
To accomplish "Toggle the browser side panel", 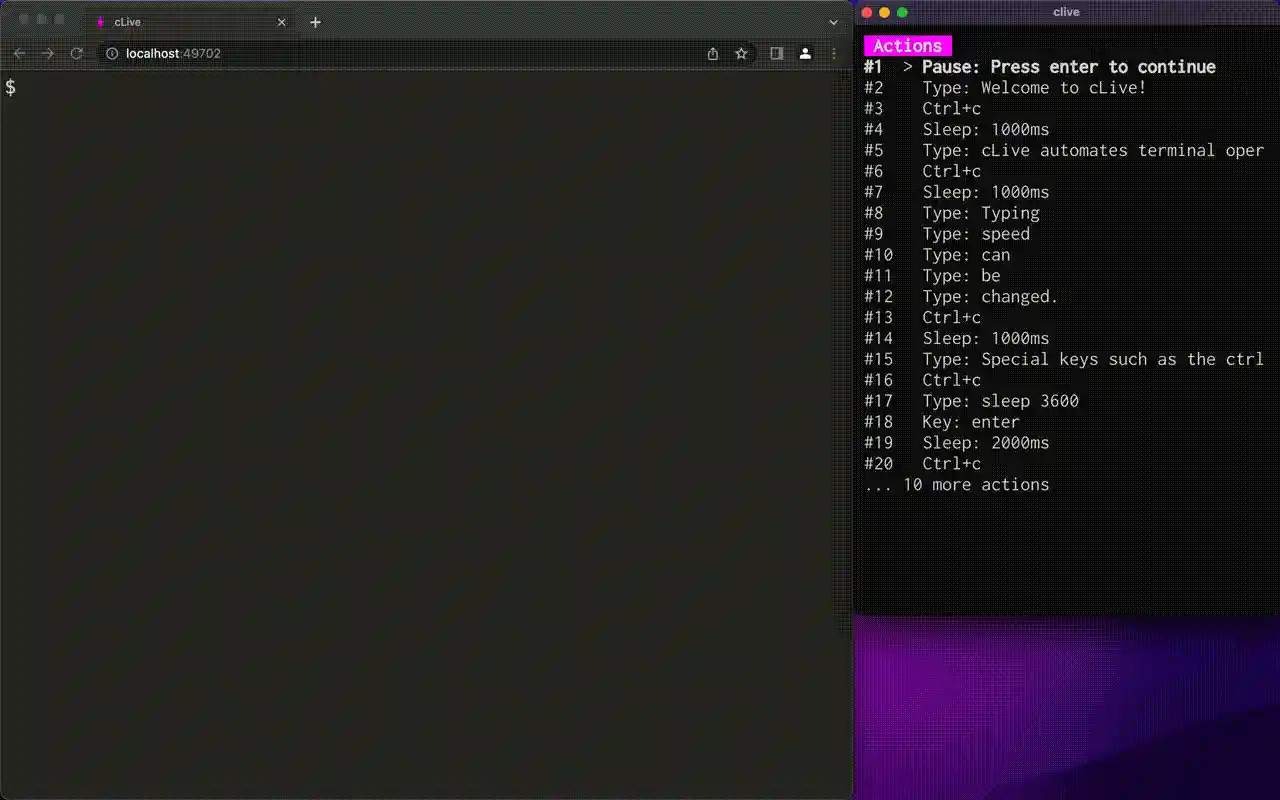I will (x=776, y=54).
